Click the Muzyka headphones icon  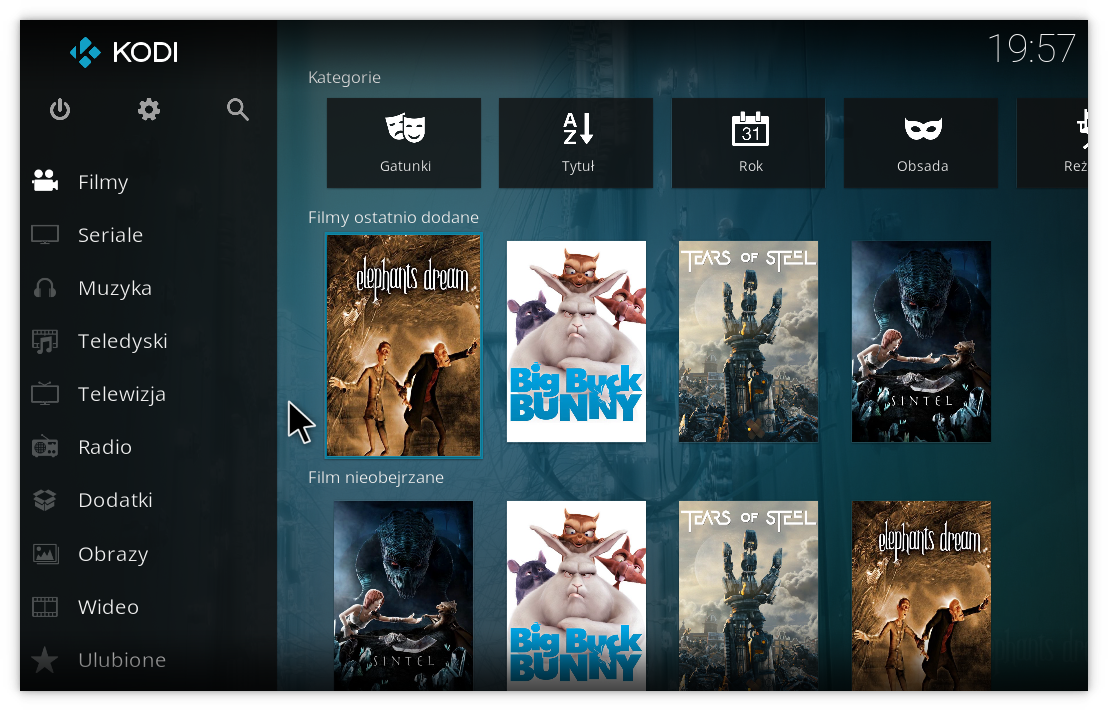[45, 288]
